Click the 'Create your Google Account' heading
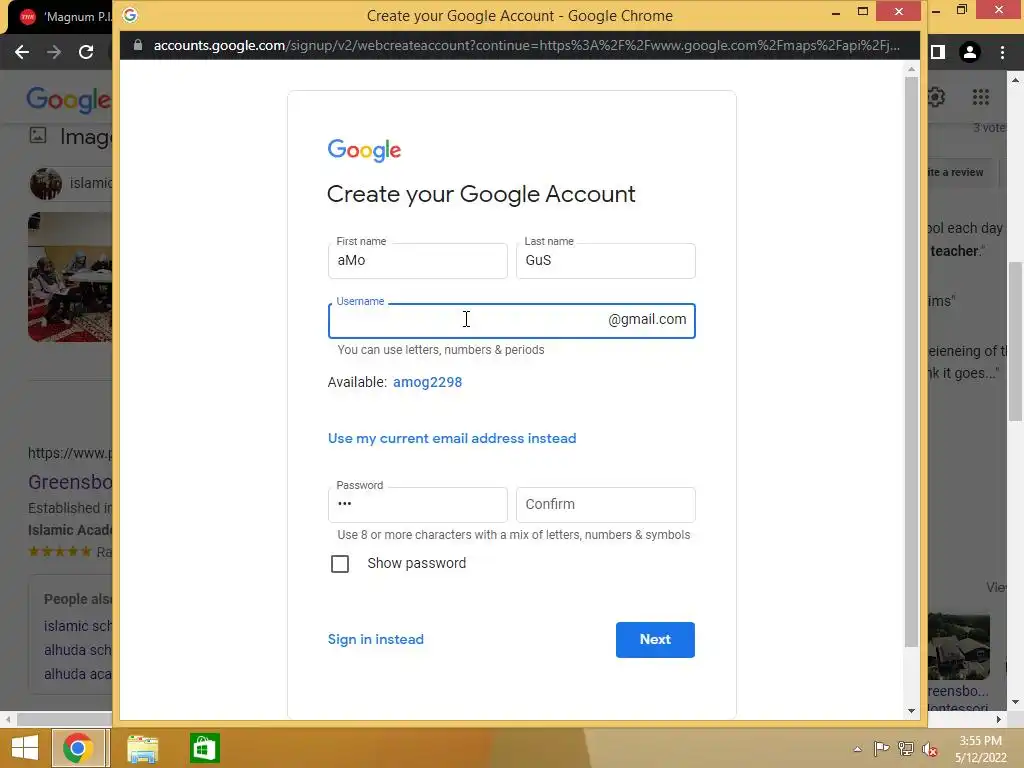1024x768 pixels. pyautogui.click(x=481, y=195)
